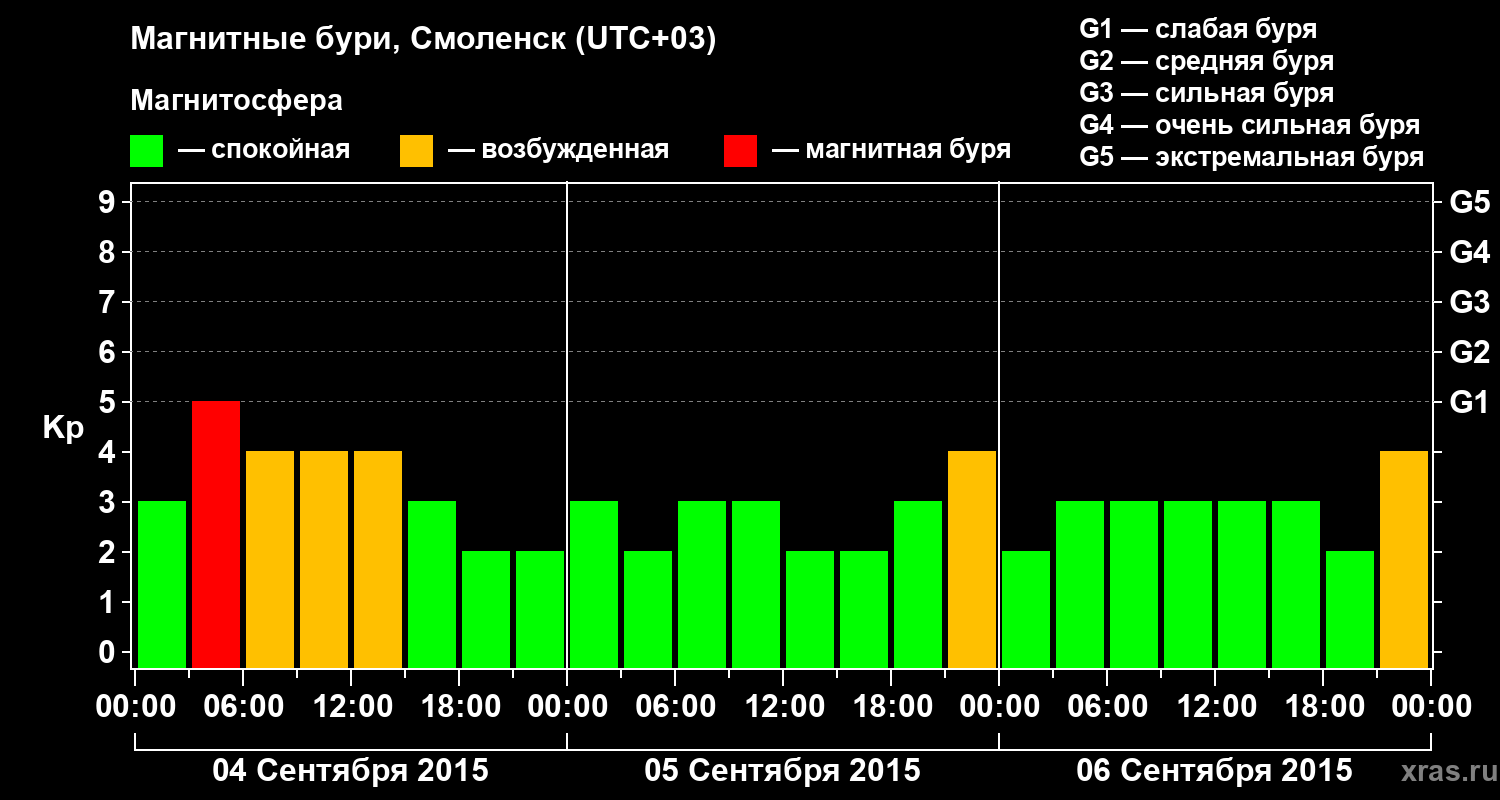Click the G1 — слабая буря legend line

pyautogui.click(x=1198, y=29)
